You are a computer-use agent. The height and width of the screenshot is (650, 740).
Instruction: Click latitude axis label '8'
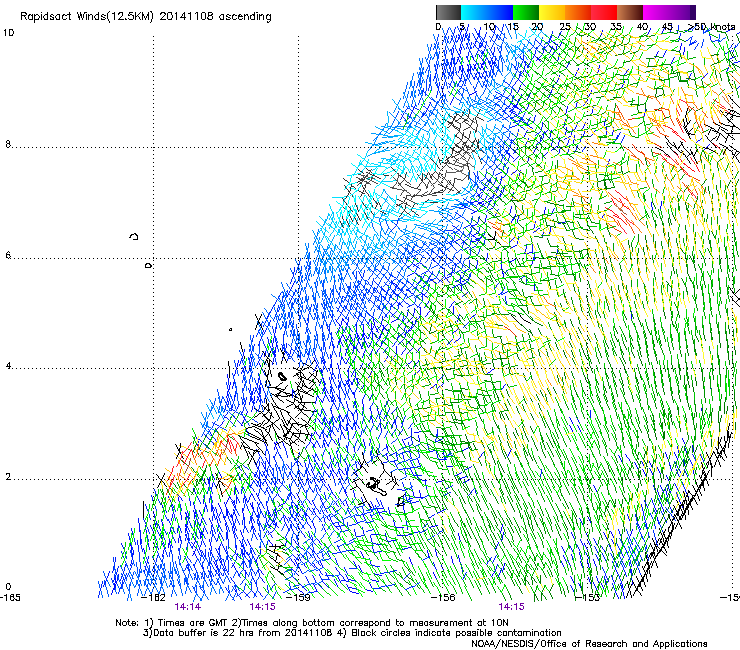pyautogui.click(x=8, y=144)
